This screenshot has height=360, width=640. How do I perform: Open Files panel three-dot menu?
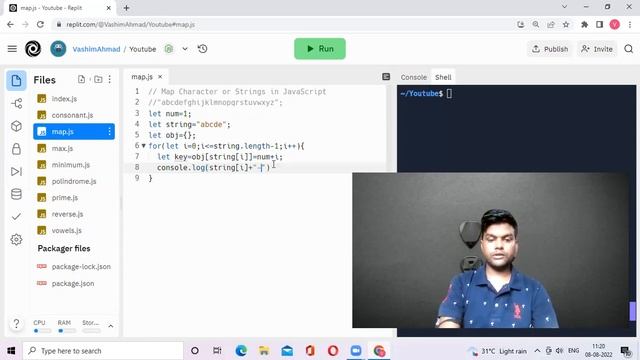click(x=109, y=79)
